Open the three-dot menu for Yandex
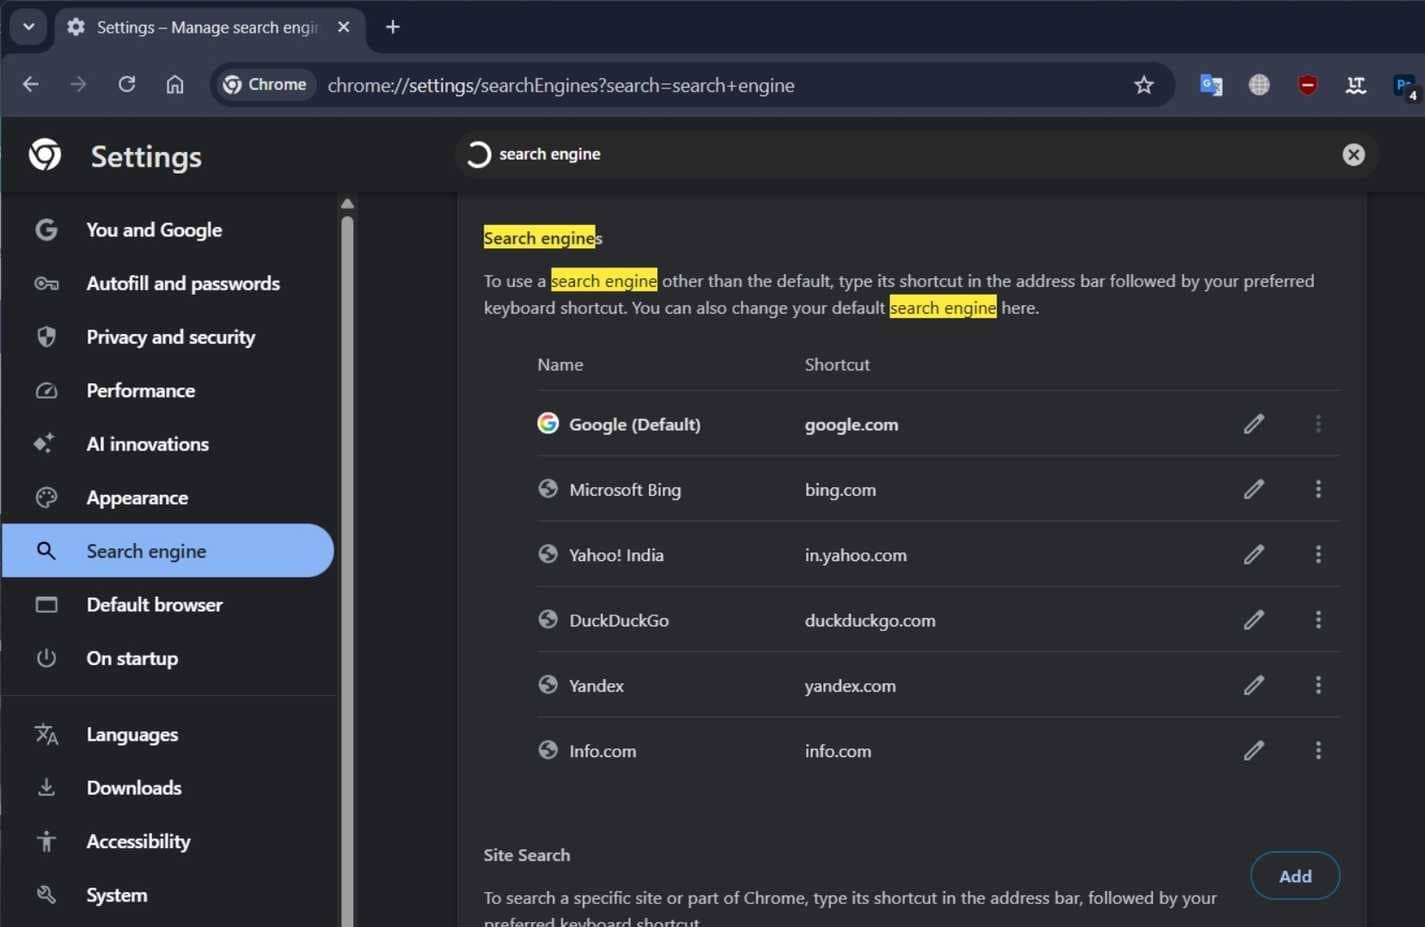Image resolution: width=1425 pixels, height=927 pixels. [1318, 685]
